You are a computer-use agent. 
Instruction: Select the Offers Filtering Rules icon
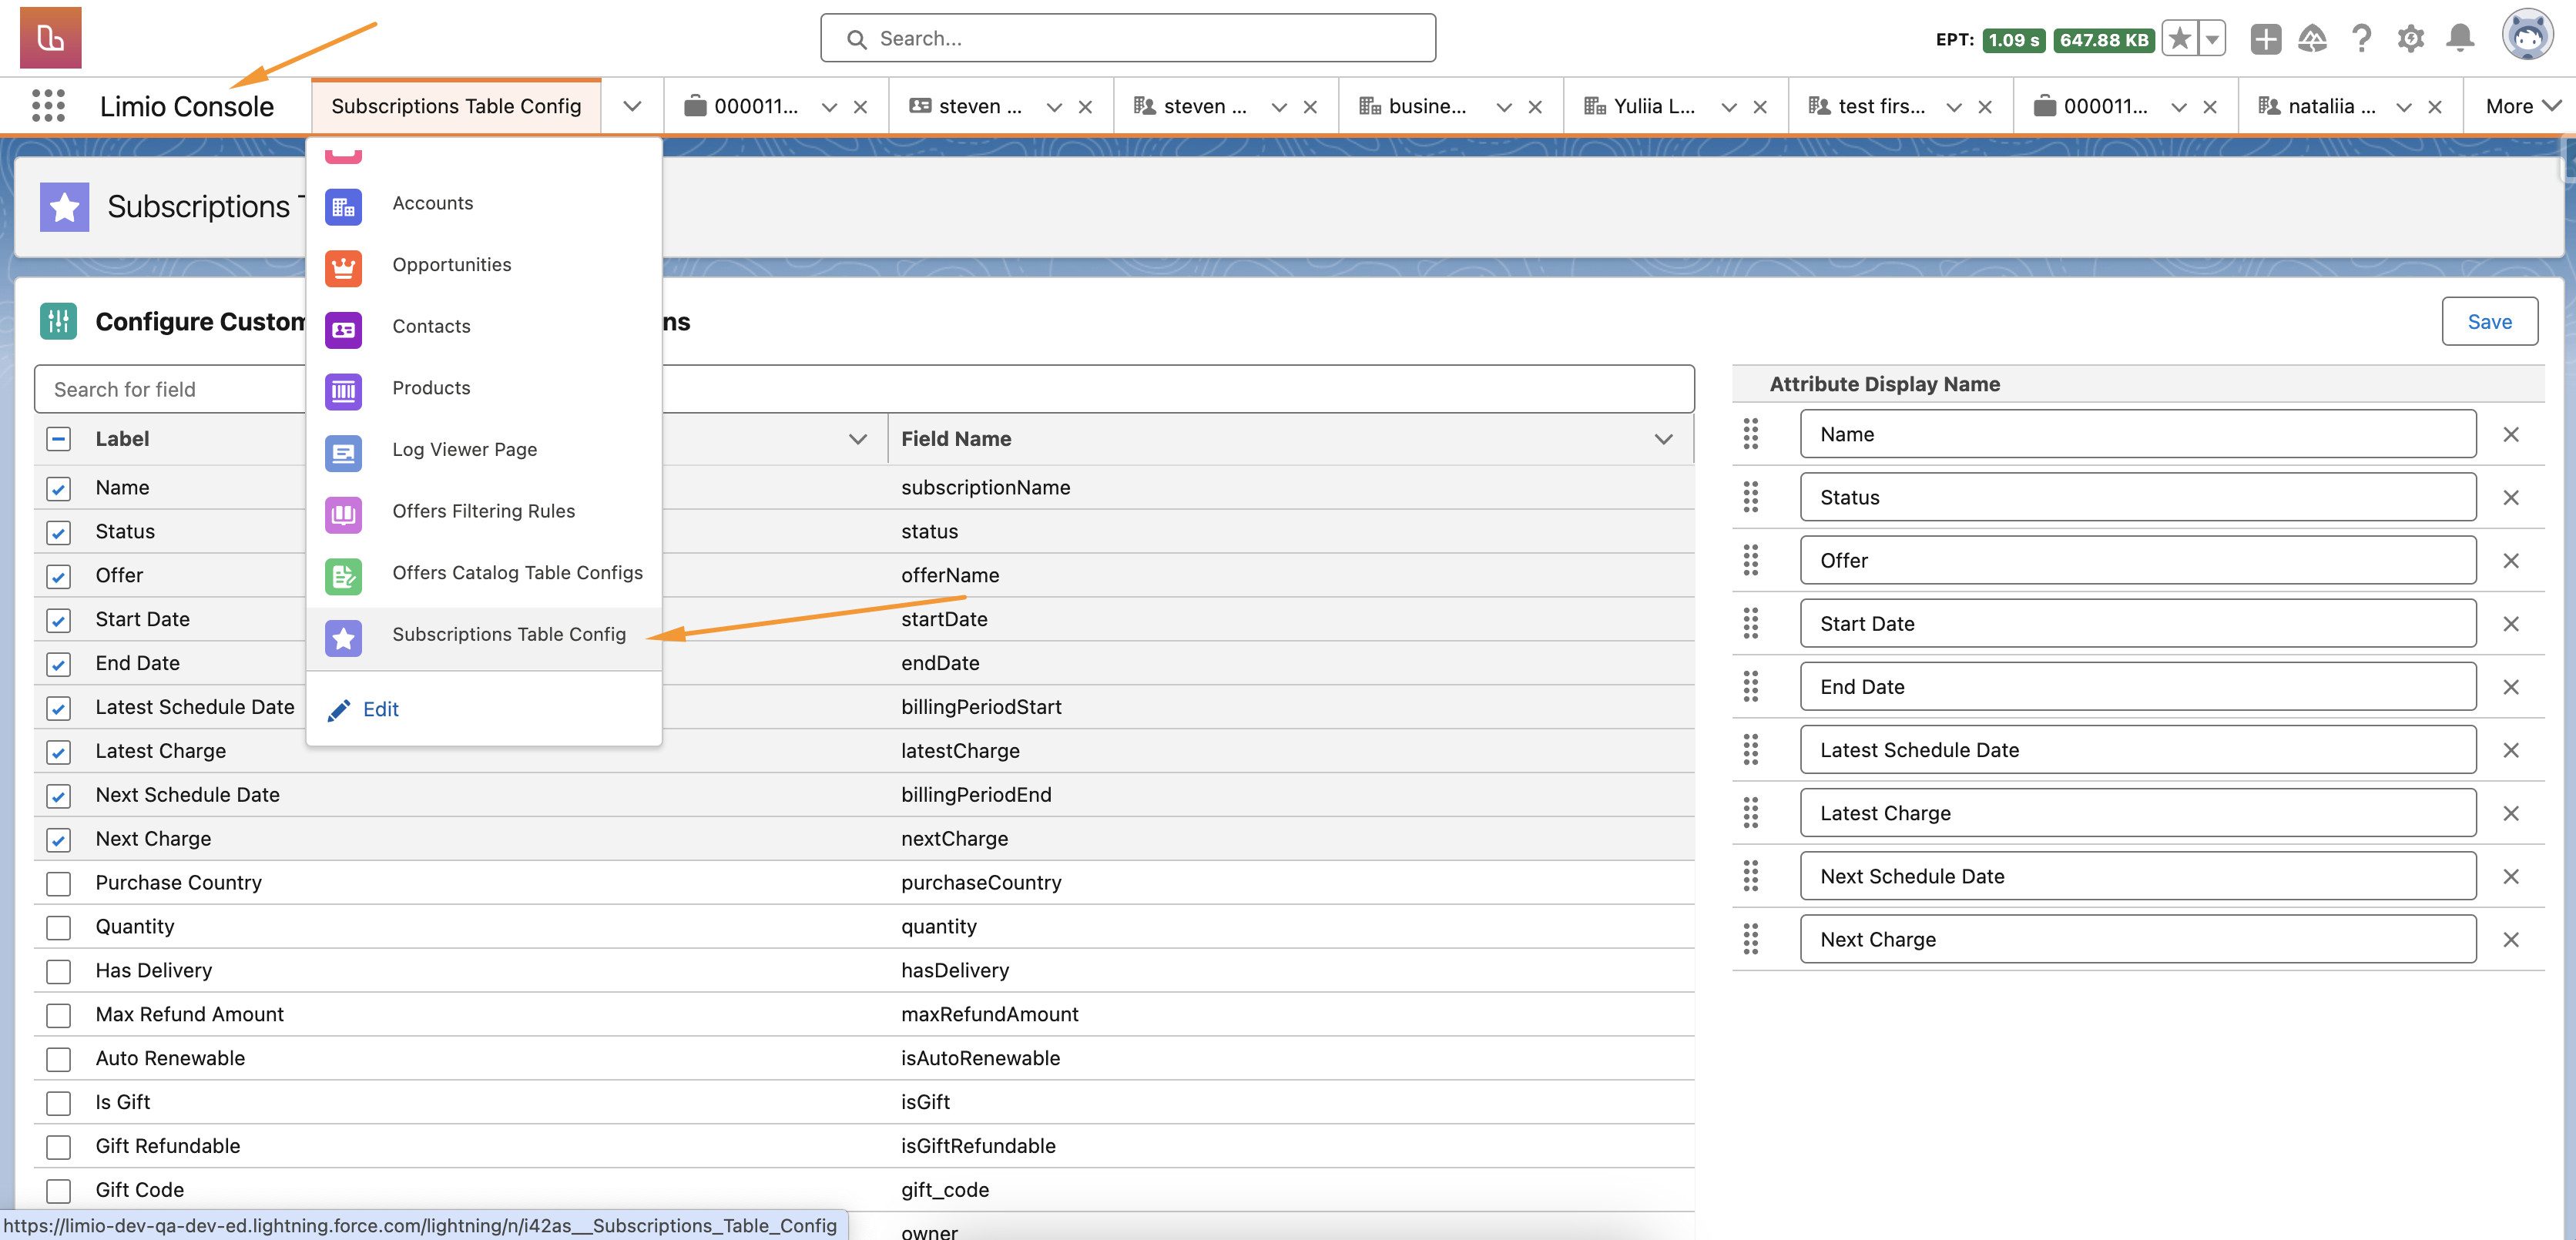pyautogui.click(x=343, y=514)
